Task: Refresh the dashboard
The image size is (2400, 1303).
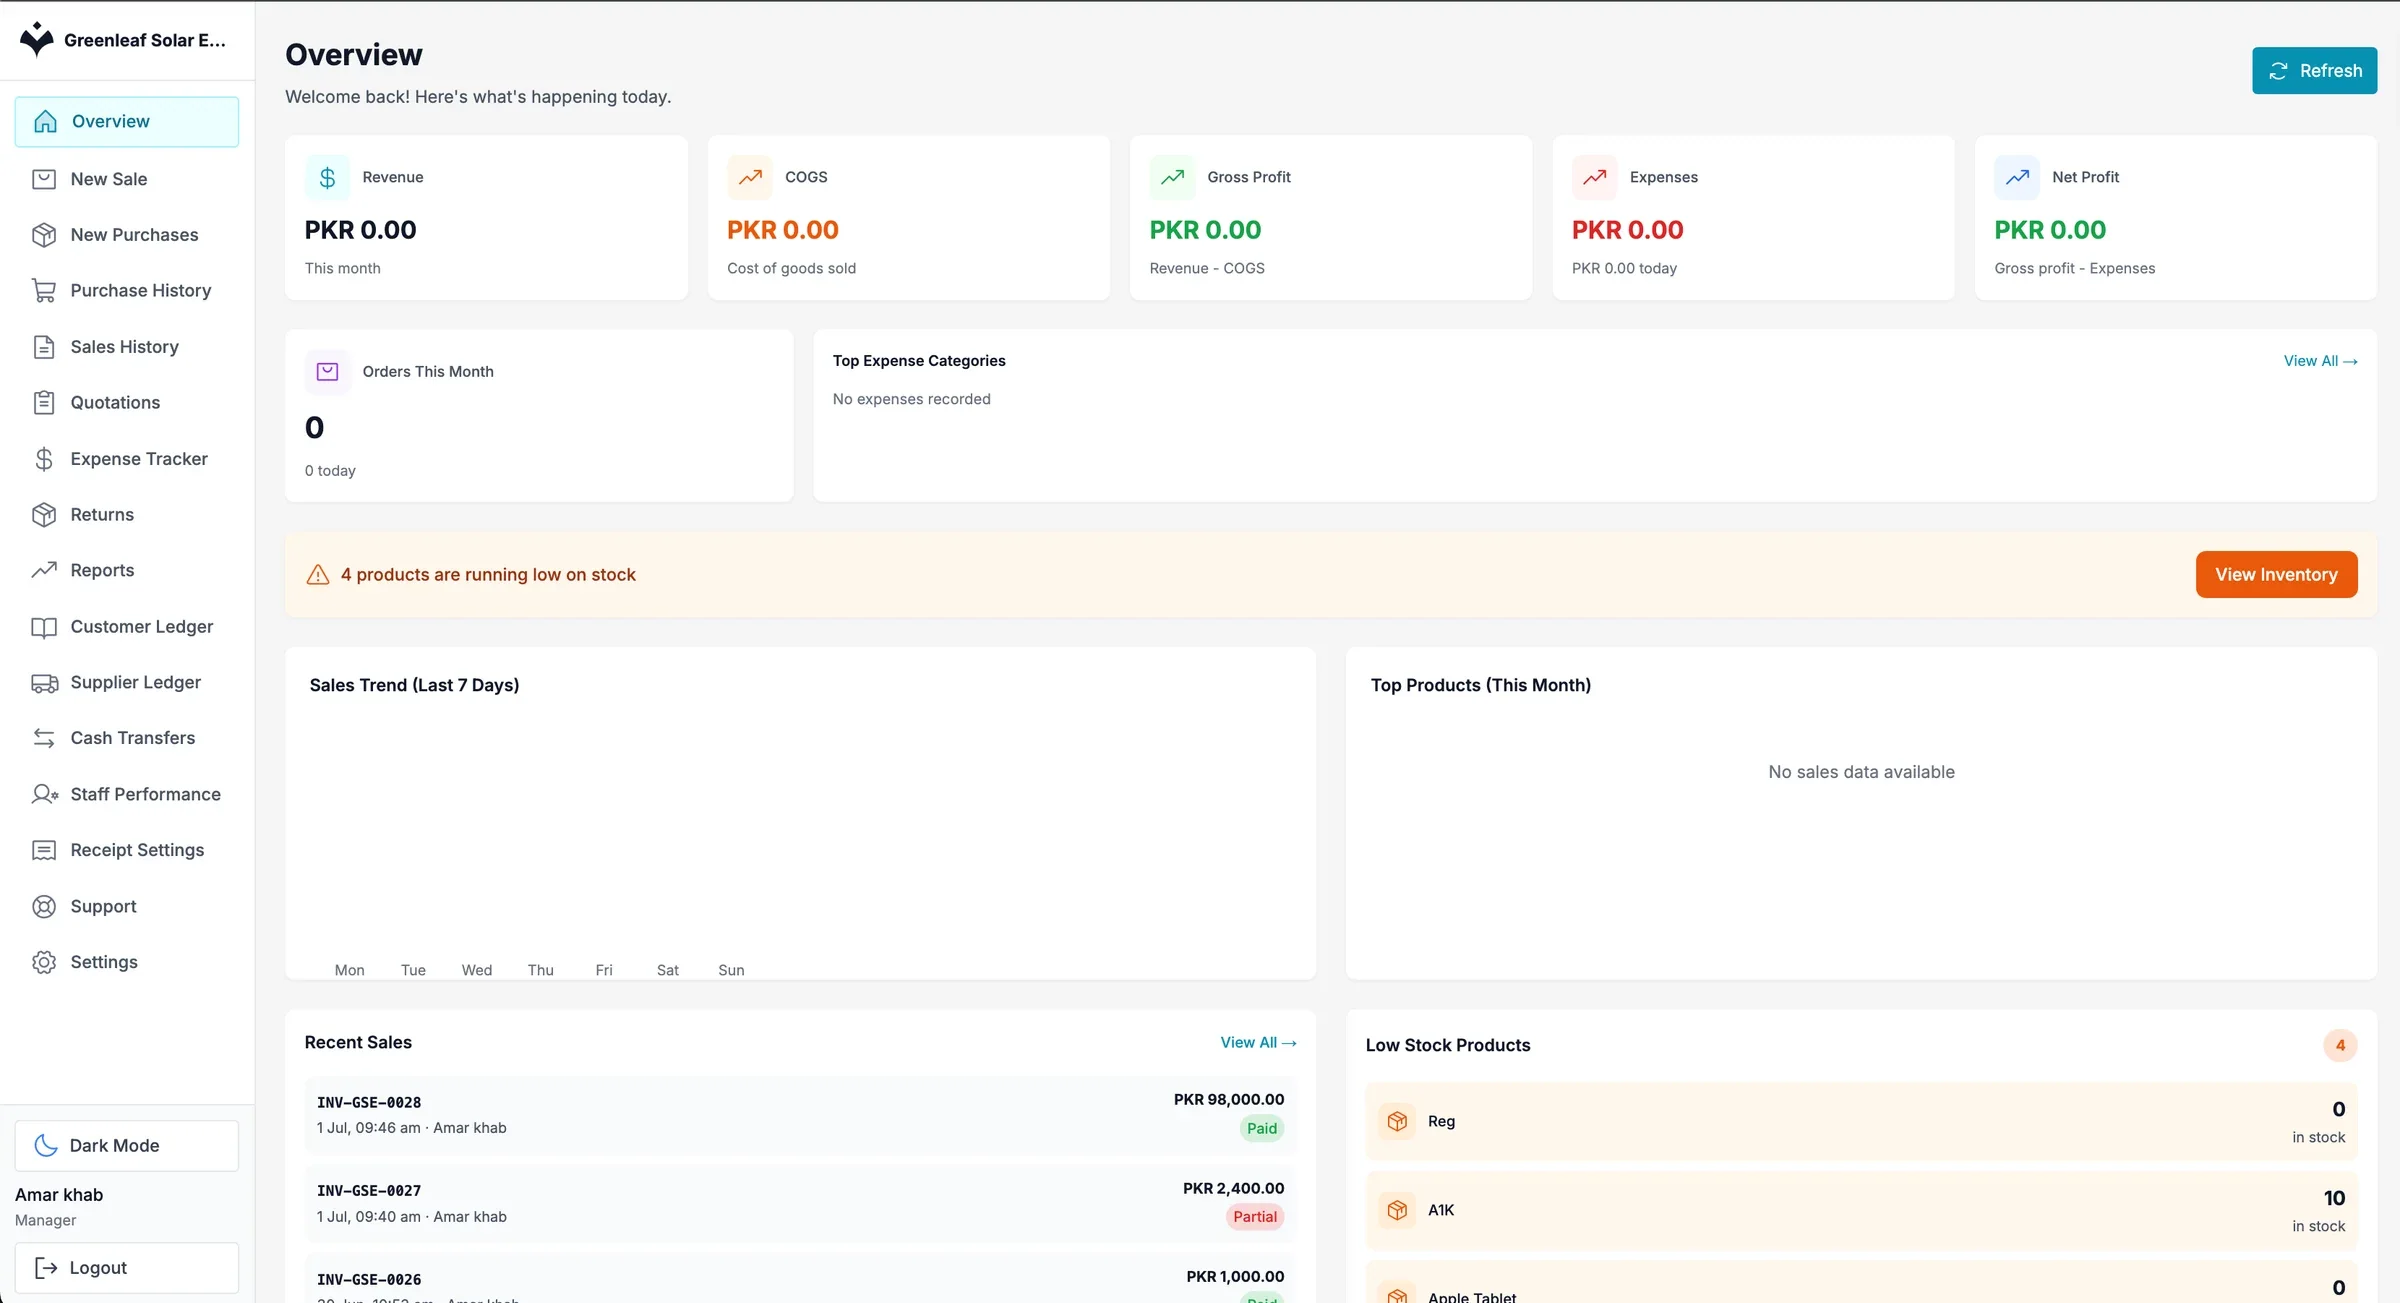Action: [x=2314, y=71]
